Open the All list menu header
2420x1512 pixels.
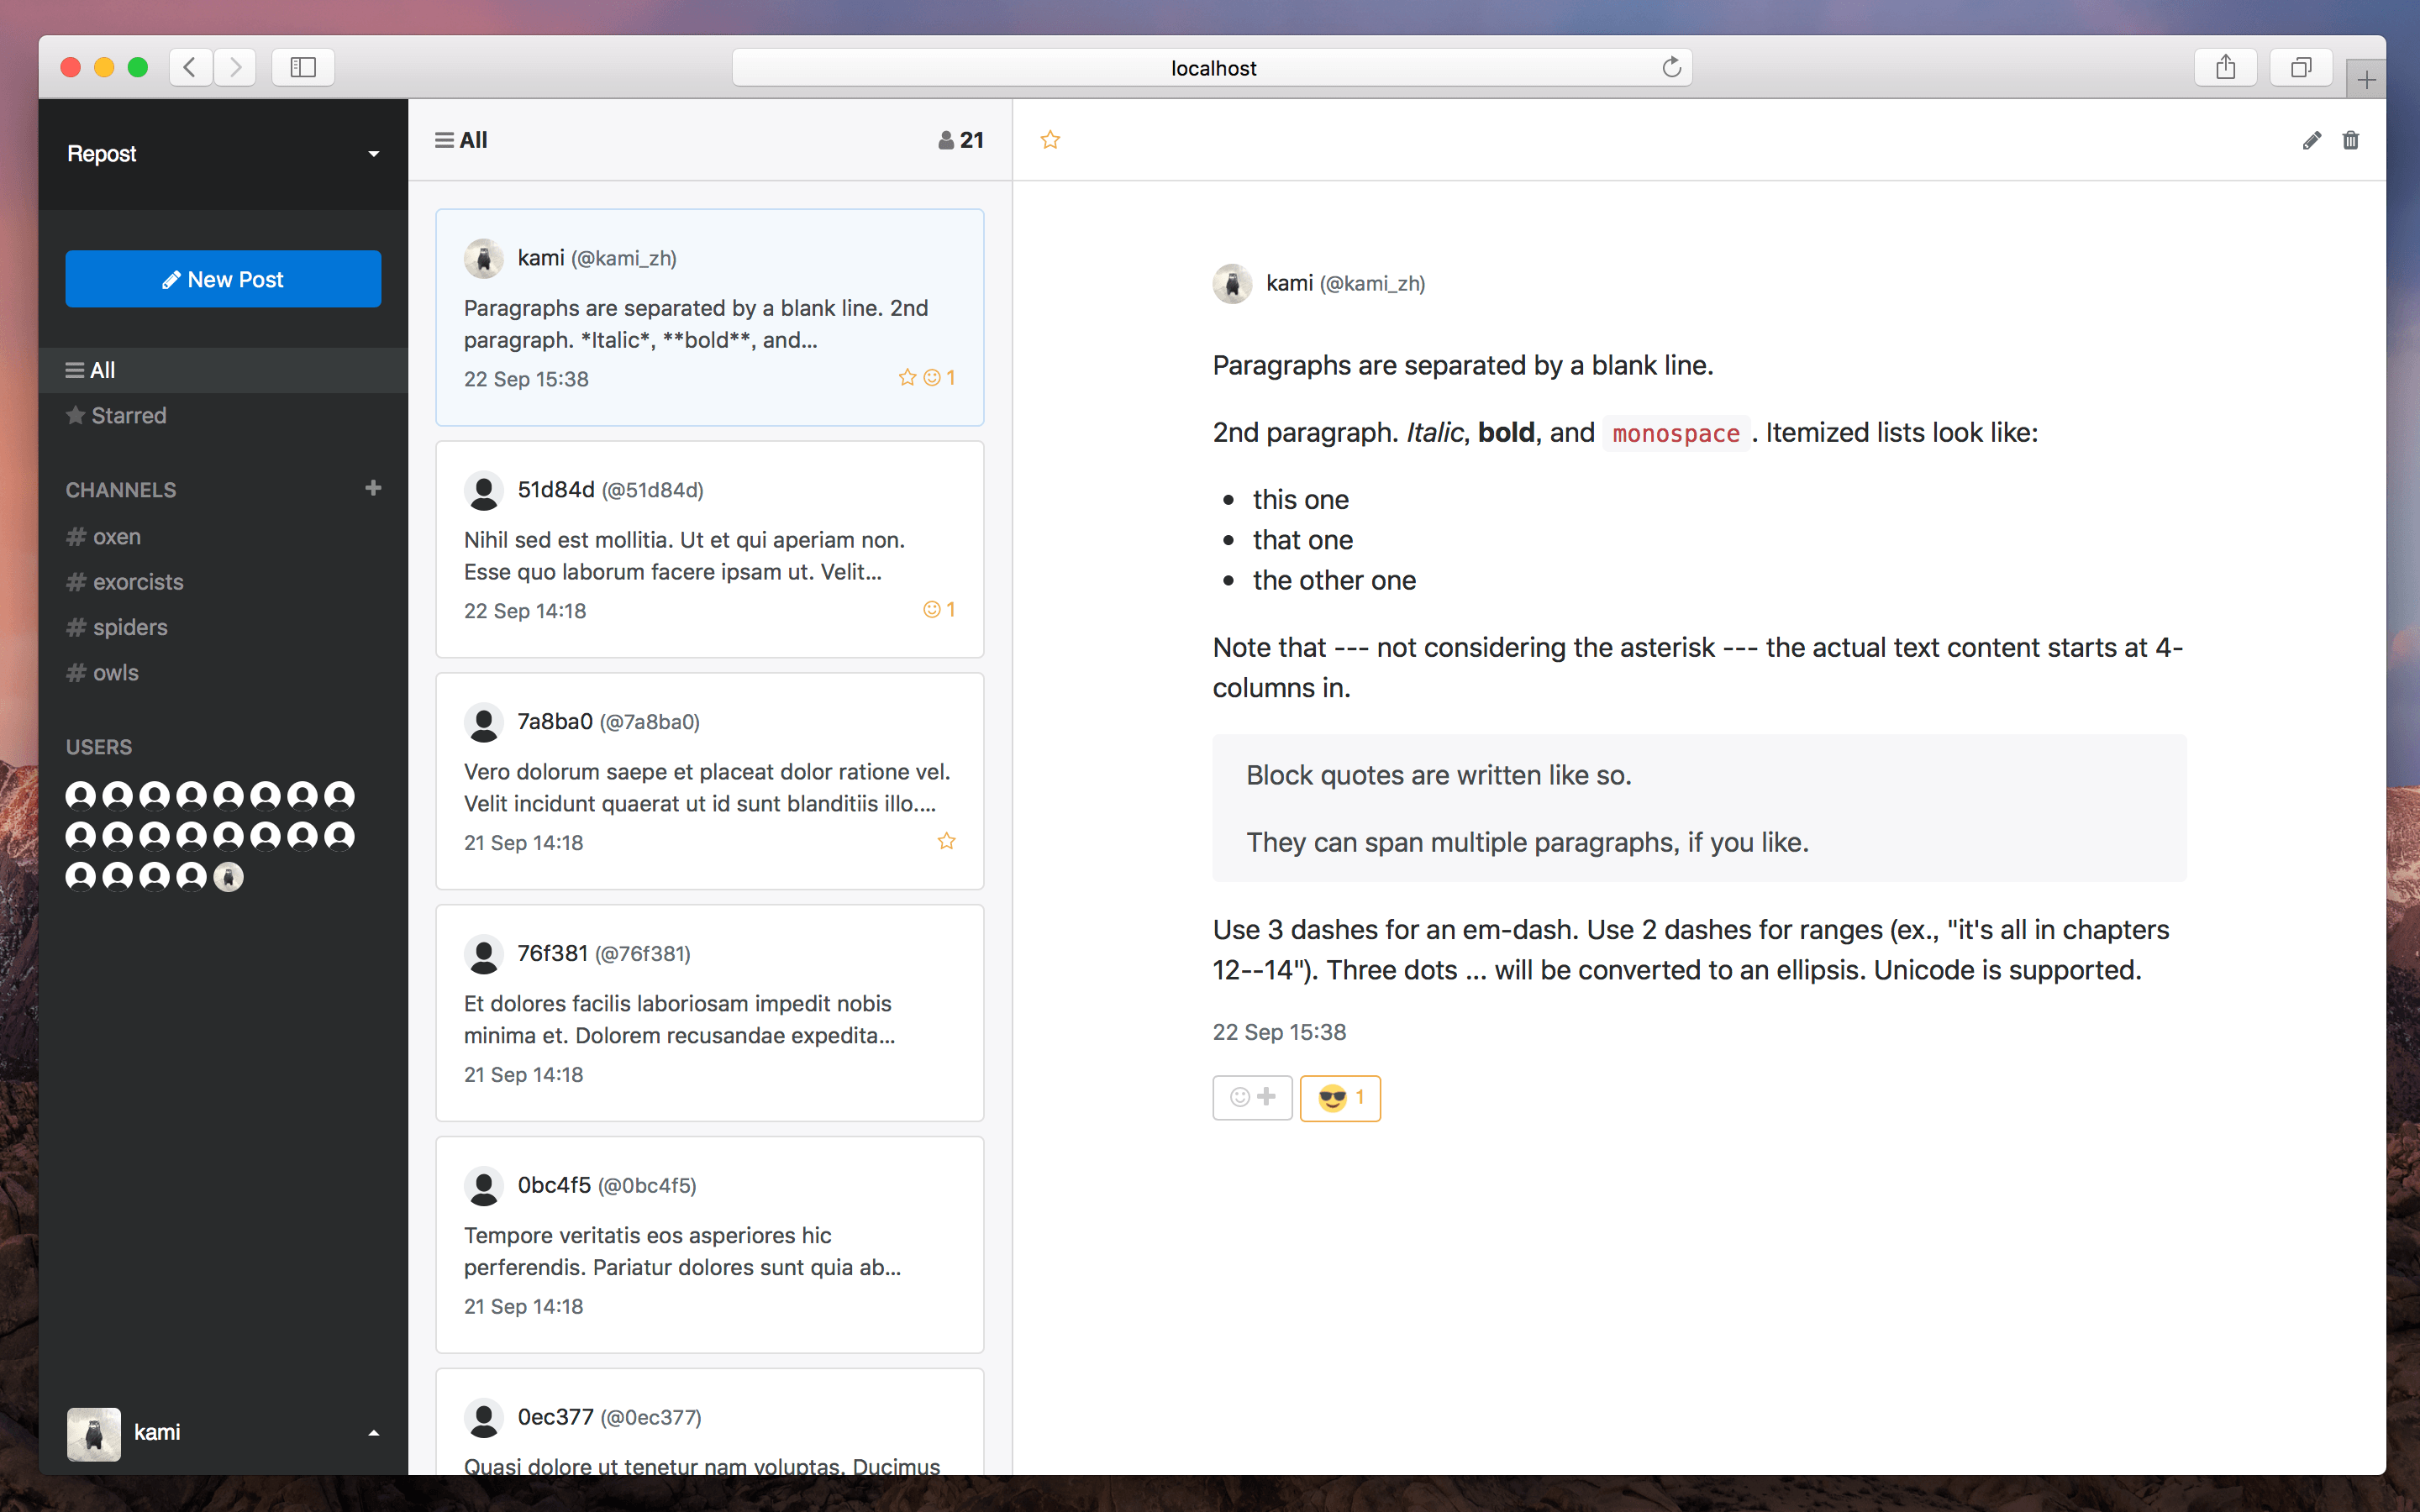(461, 140)
